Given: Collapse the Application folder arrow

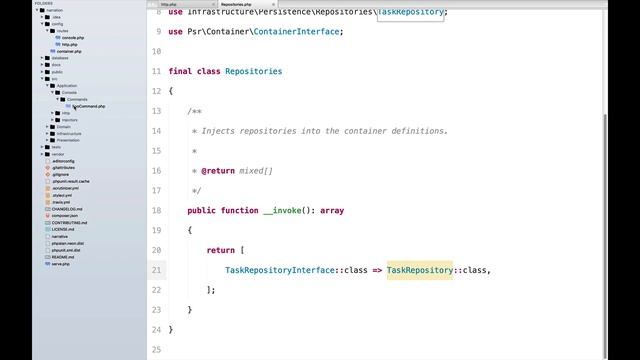Looking at the screenshot, I should tap(47, 86).
